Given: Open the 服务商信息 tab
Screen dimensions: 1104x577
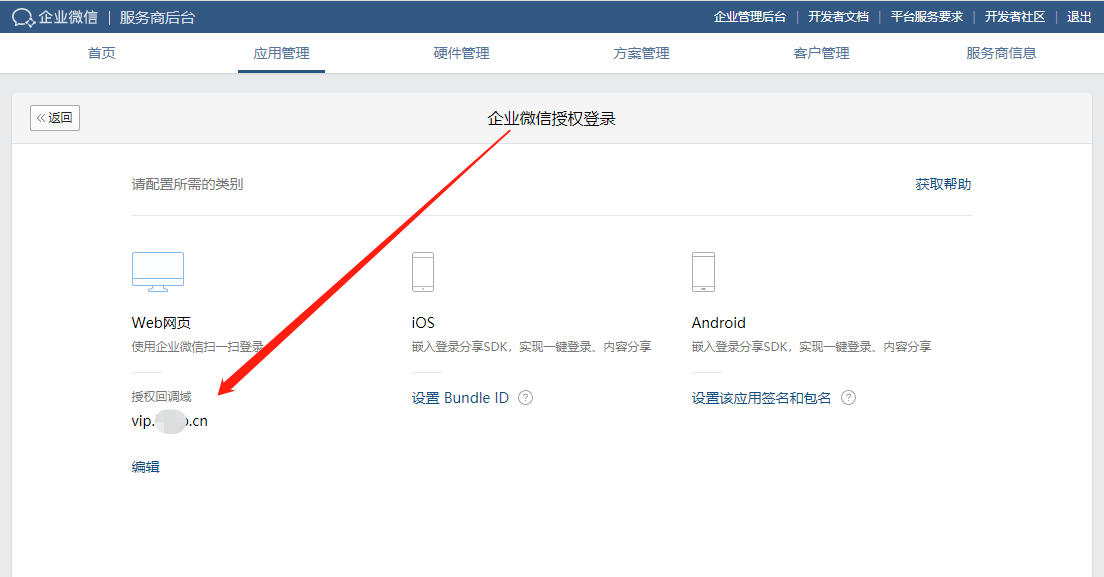Looking at the screenshot, I should click(1001, 53).
